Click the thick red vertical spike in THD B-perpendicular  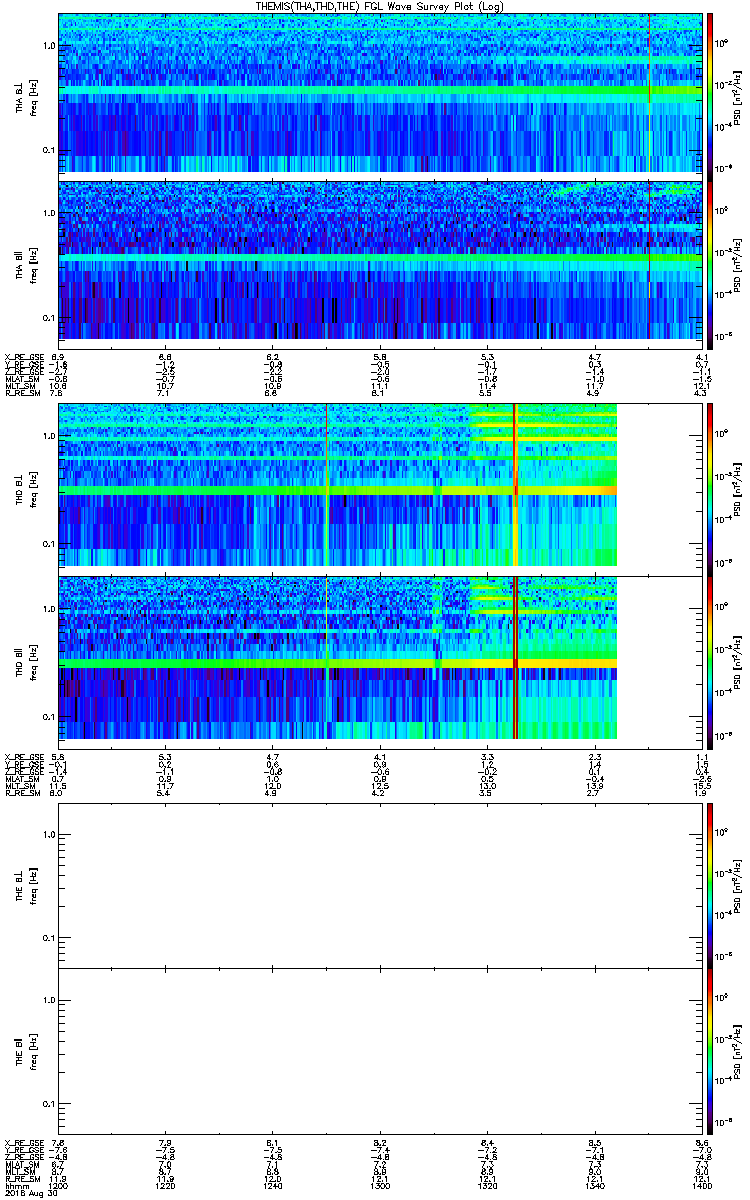515,484
